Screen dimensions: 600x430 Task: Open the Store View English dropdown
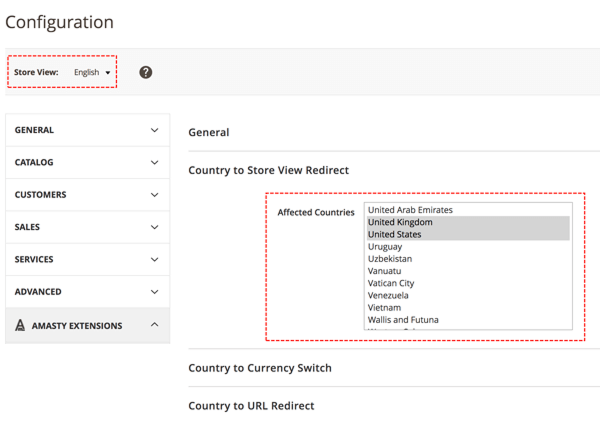tap(92, 73)
